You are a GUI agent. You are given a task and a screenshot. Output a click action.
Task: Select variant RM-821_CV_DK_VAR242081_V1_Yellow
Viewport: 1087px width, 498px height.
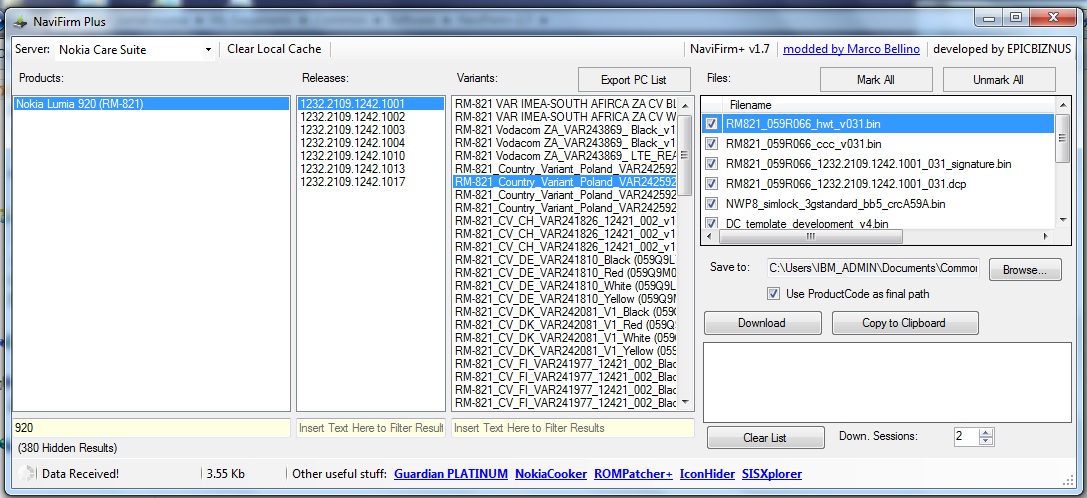pos(565,350)
